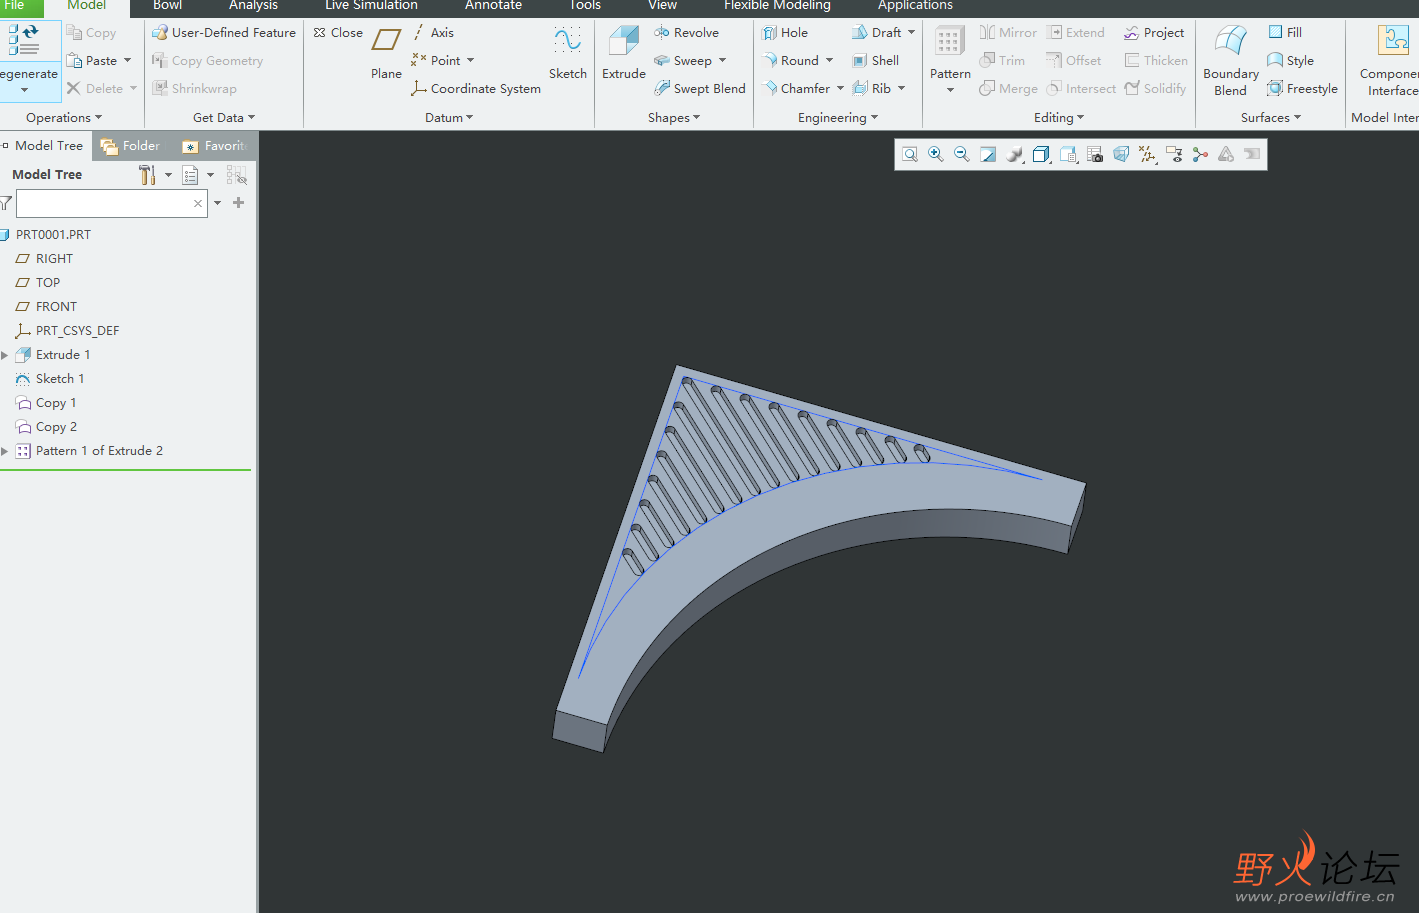
Task: Refit the model to the screen
Action: coord(910,154)
